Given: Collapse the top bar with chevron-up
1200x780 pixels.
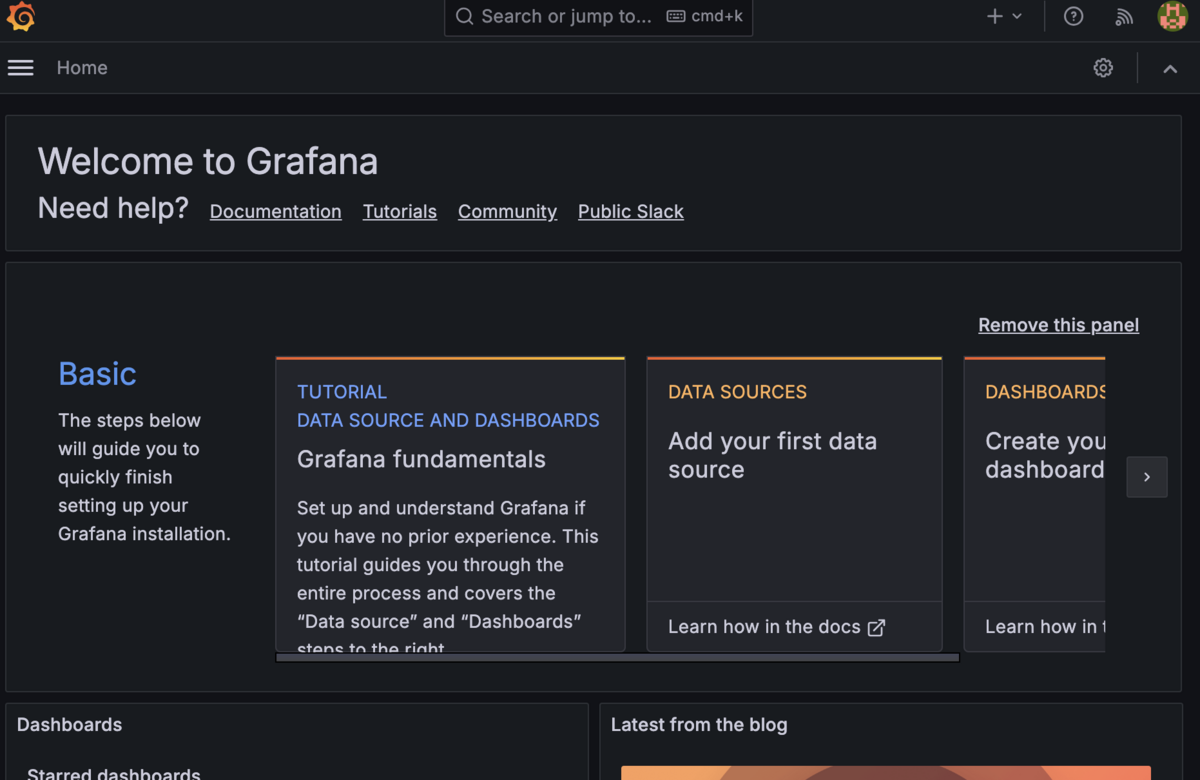Looking at the screenshot, I should [1170, 69].
